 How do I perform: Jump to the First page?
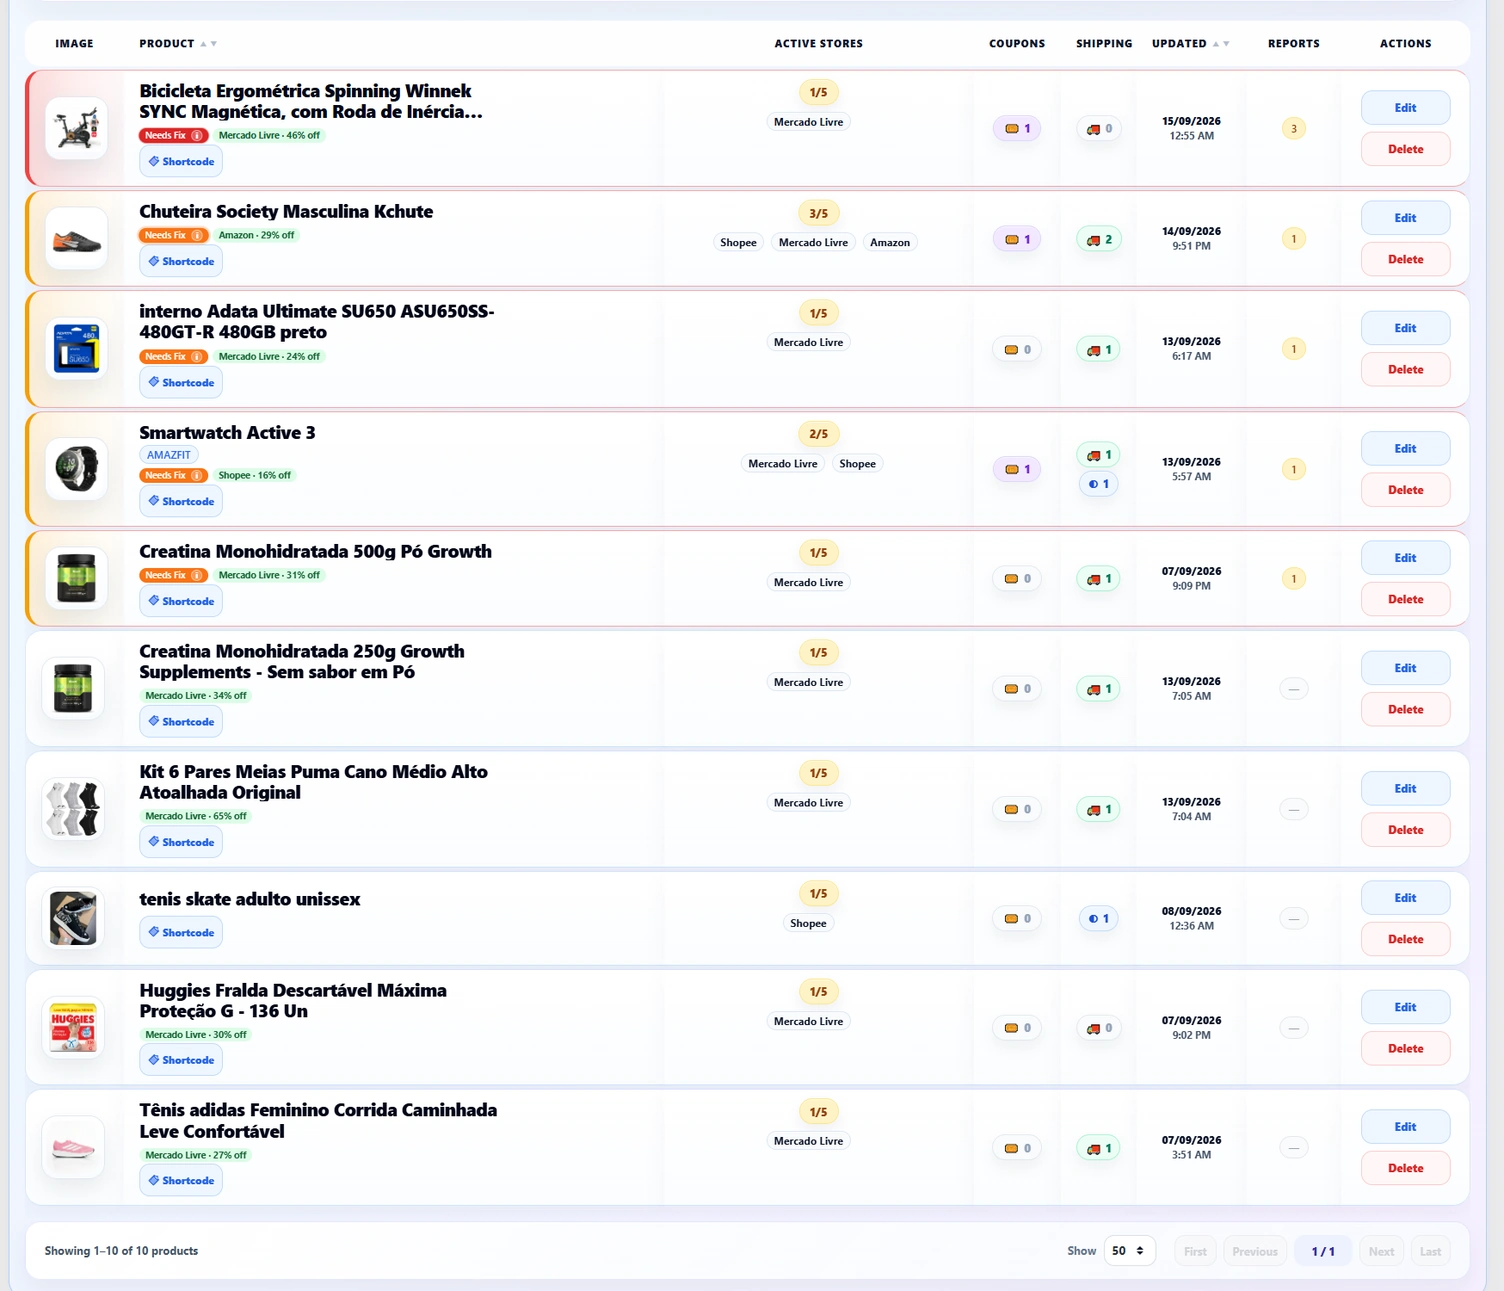tap(1195, 1252)
